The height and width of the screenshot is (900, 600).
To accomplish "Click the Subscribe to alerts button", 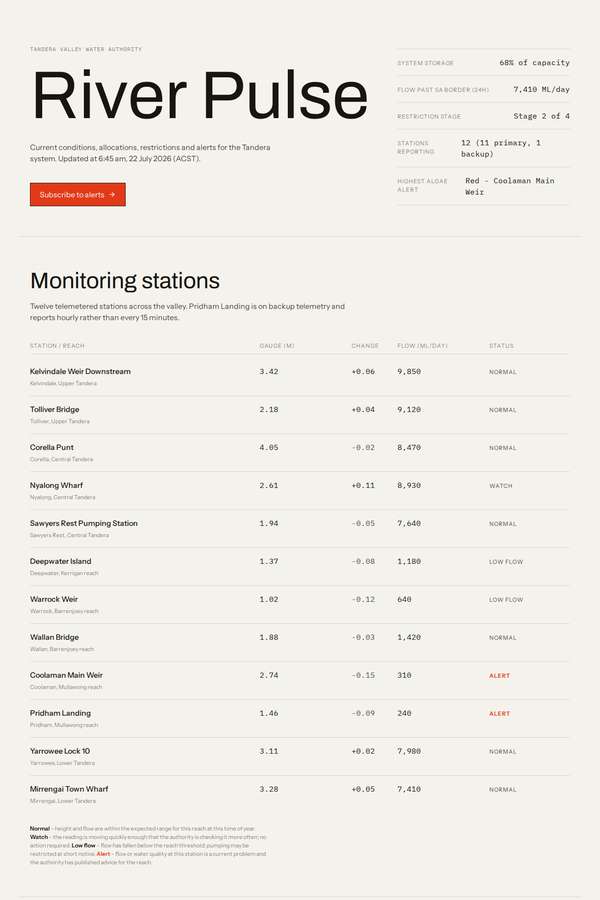I will (x=78, y=195).
